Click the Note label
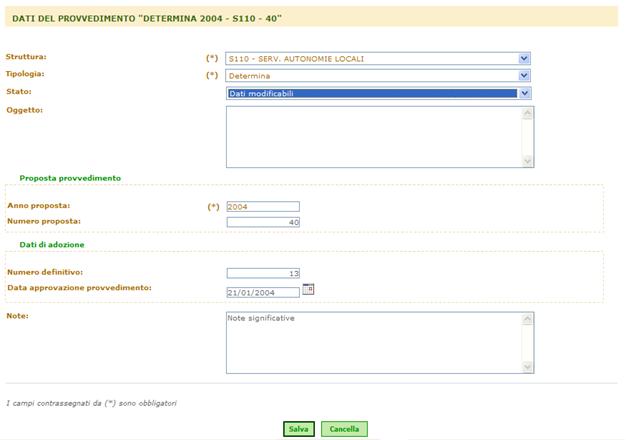The image size is (626, 440). (17, 316)
